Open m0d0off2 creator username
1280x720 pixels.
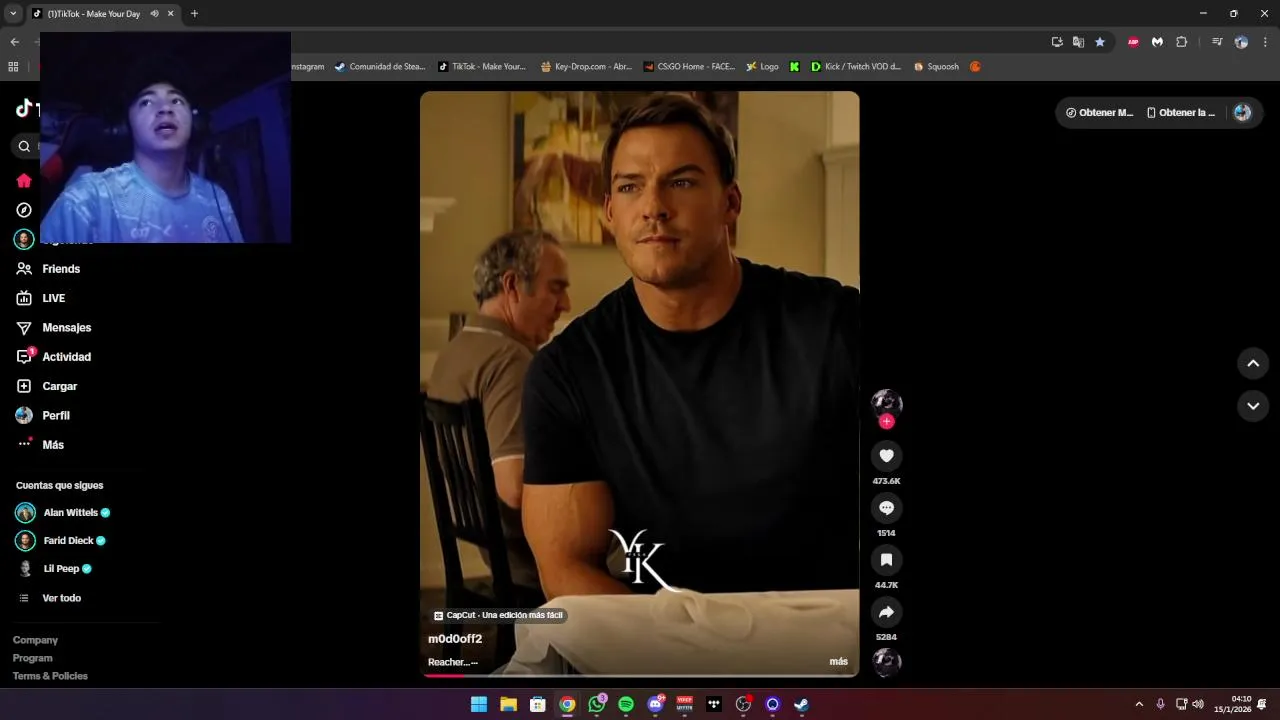[x=455, y=639]
